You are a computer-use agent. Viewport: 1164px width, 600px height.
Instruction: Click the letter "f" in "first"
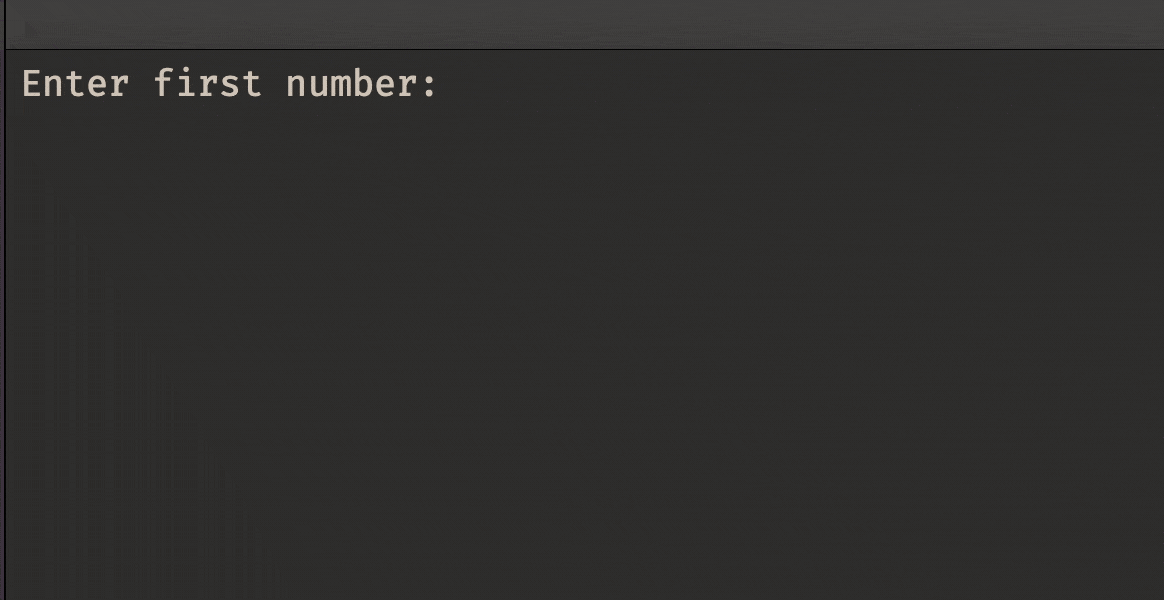164,84
